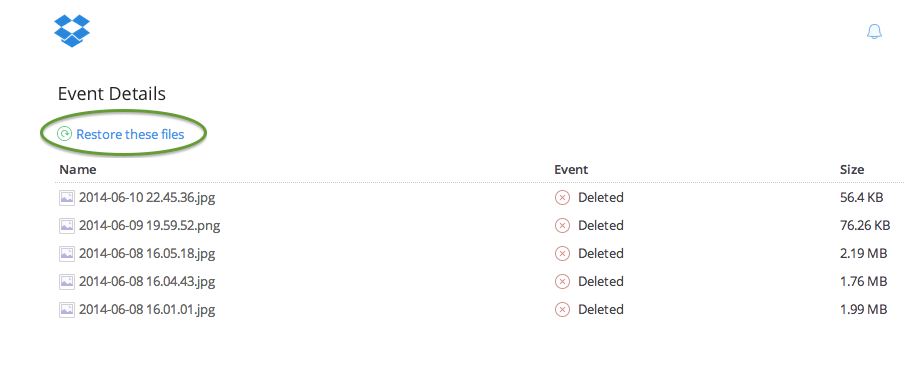Click image icon for 2014-06-08 16.04.43.jpg
This screenshot has width=904, height=367.
(x=67, y=282)
